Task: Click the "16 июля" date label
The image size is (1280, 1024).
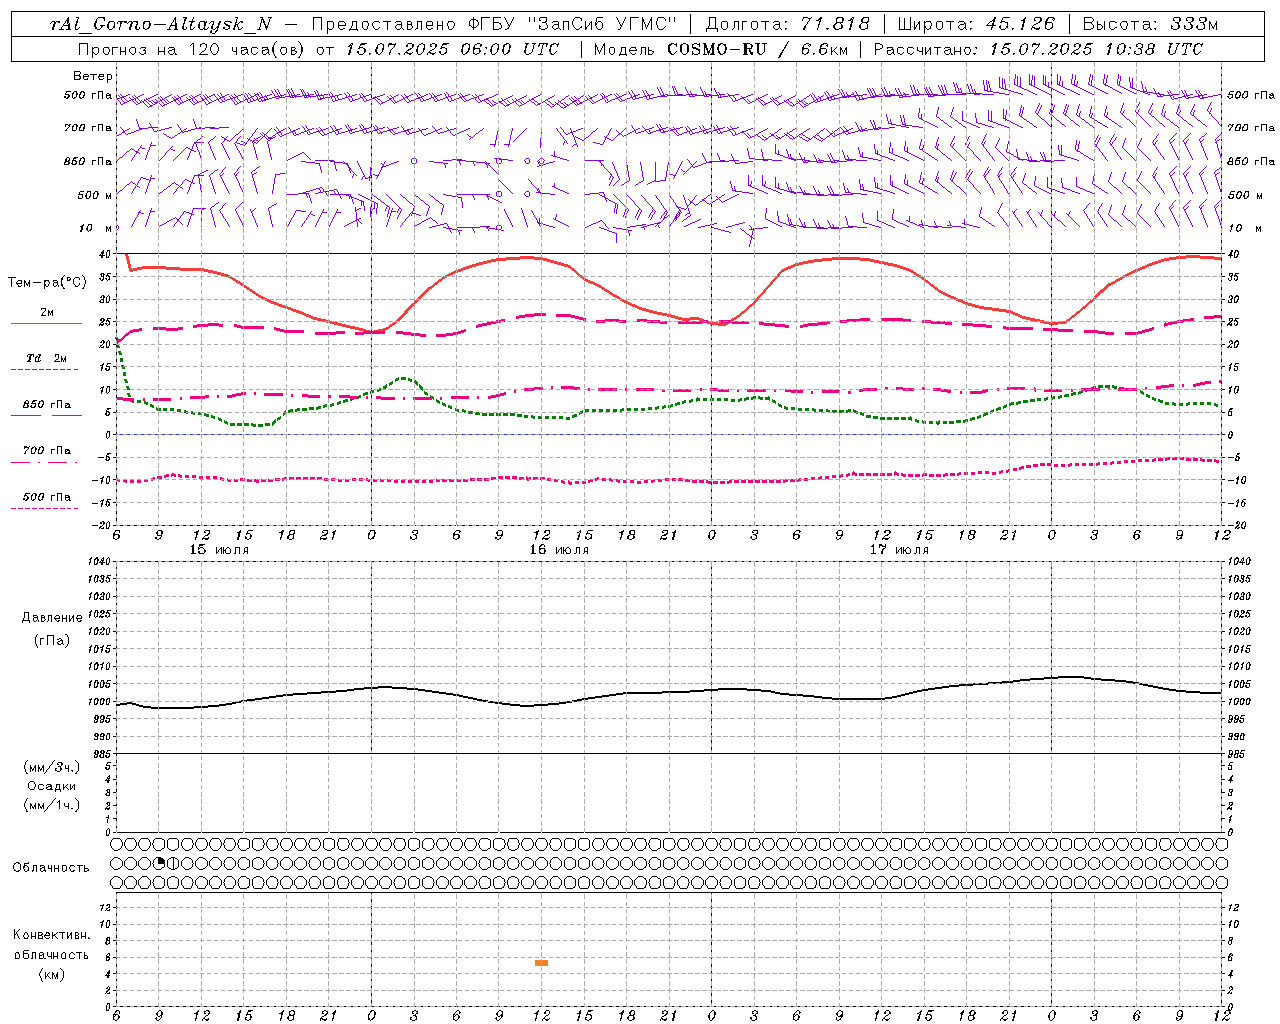Action: coord(559,550)
